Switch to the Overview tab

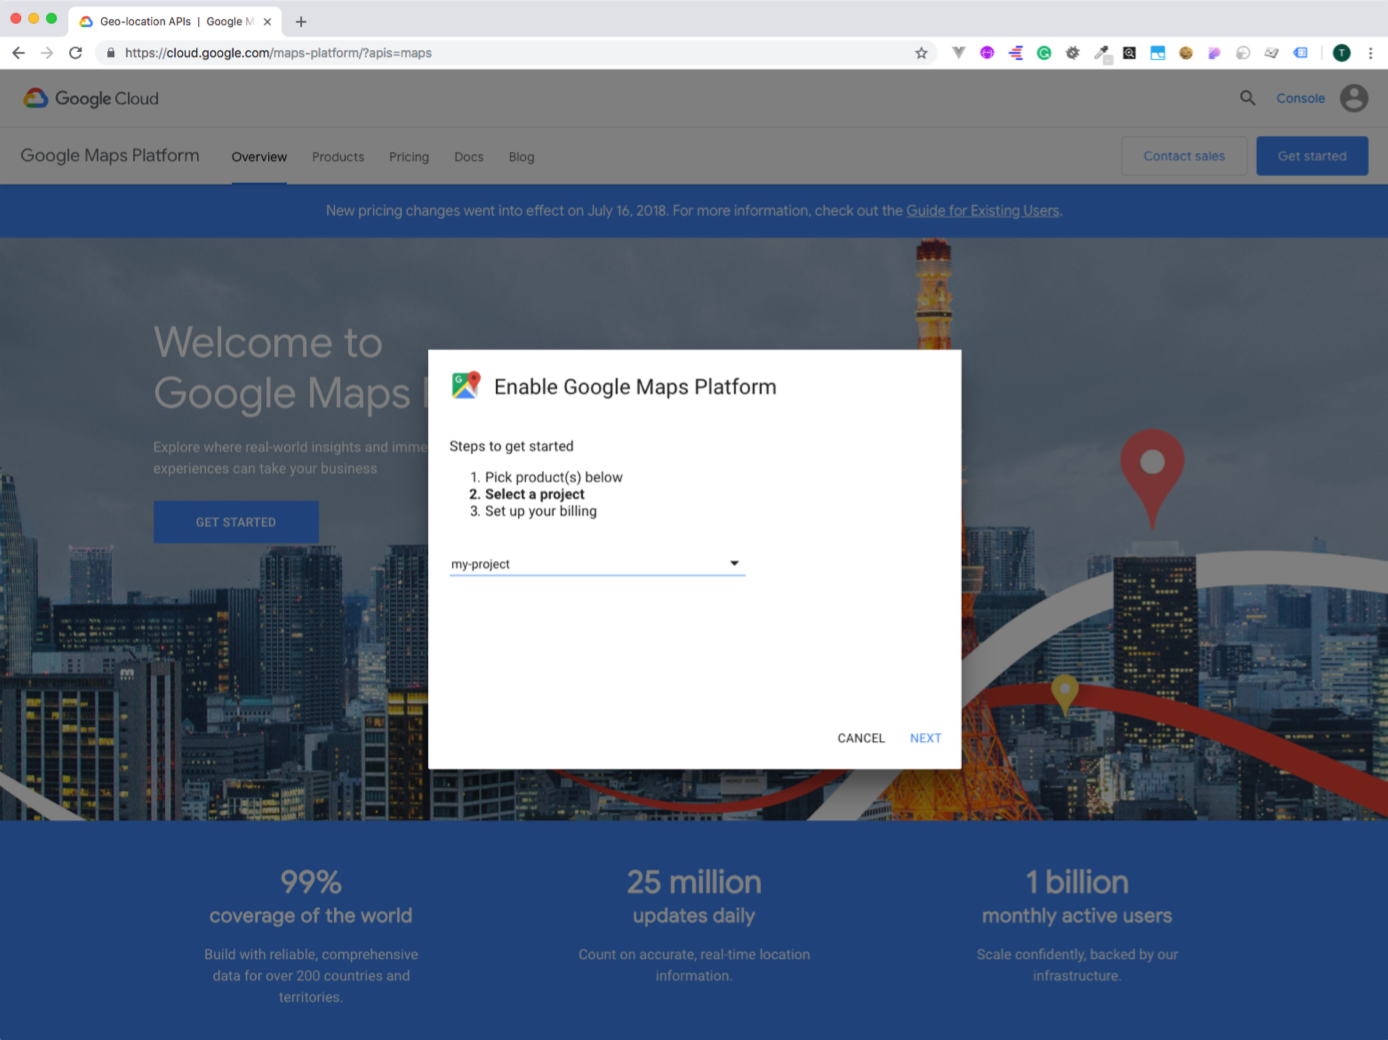point(259,157)
